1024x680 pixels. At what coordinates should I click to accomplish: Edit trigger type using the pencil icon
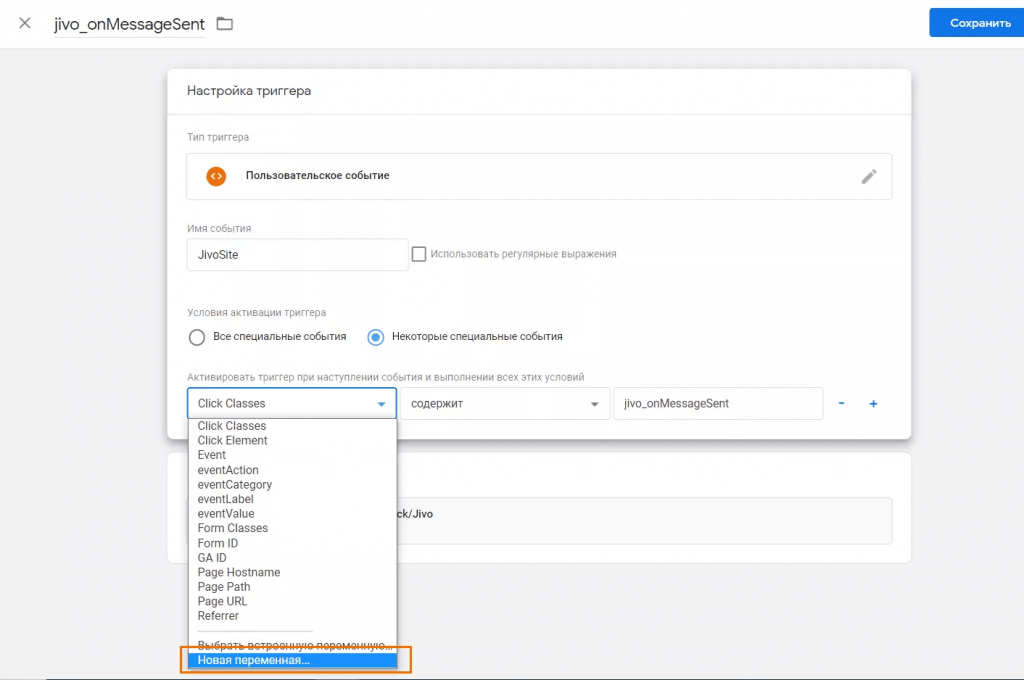coord(868,176)
